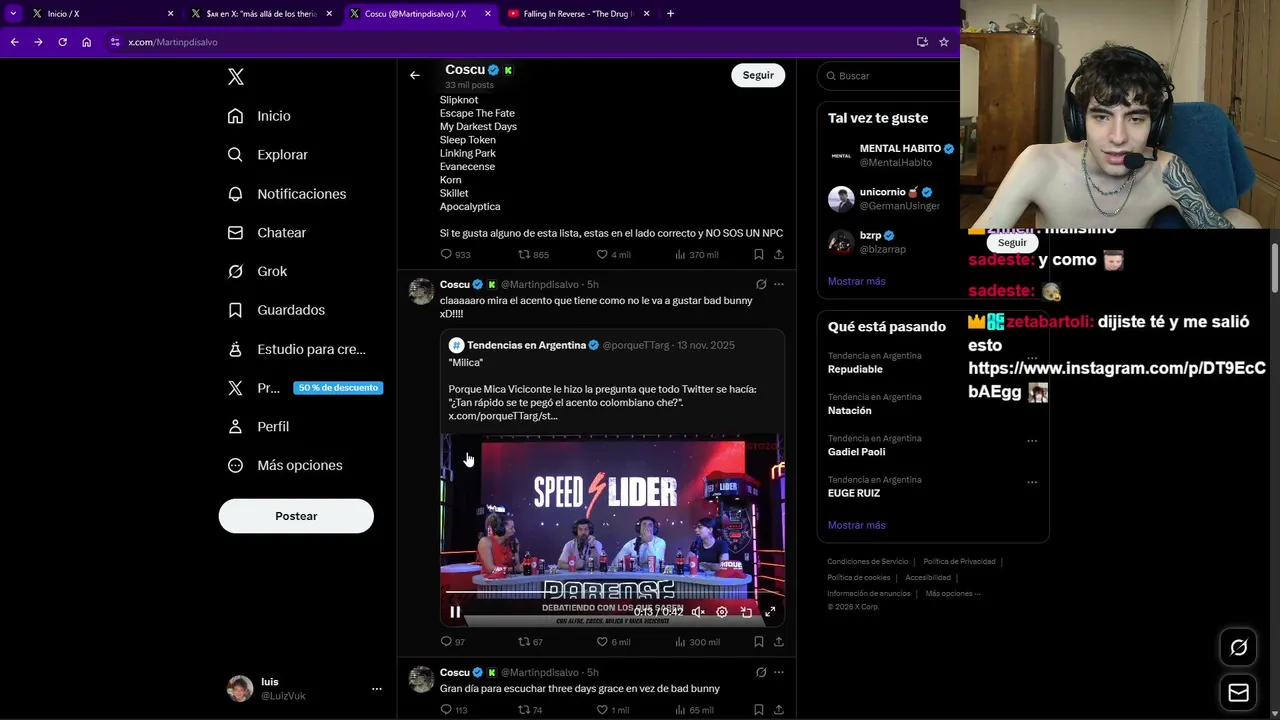Share the acento post
Viewport: 1280px width, 720px height.
click(x=779, y=642)
